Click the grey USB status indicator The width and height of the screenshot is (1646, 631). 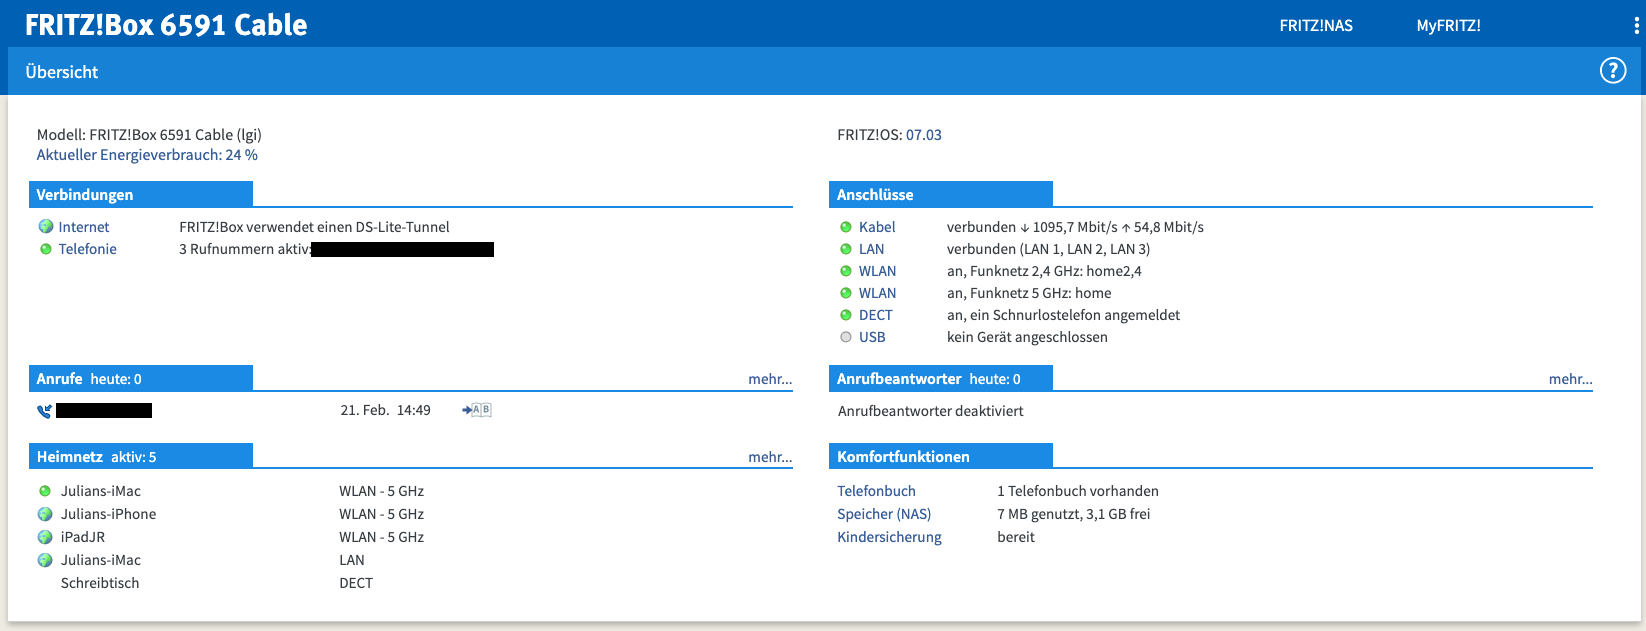(x=846, y=337)
